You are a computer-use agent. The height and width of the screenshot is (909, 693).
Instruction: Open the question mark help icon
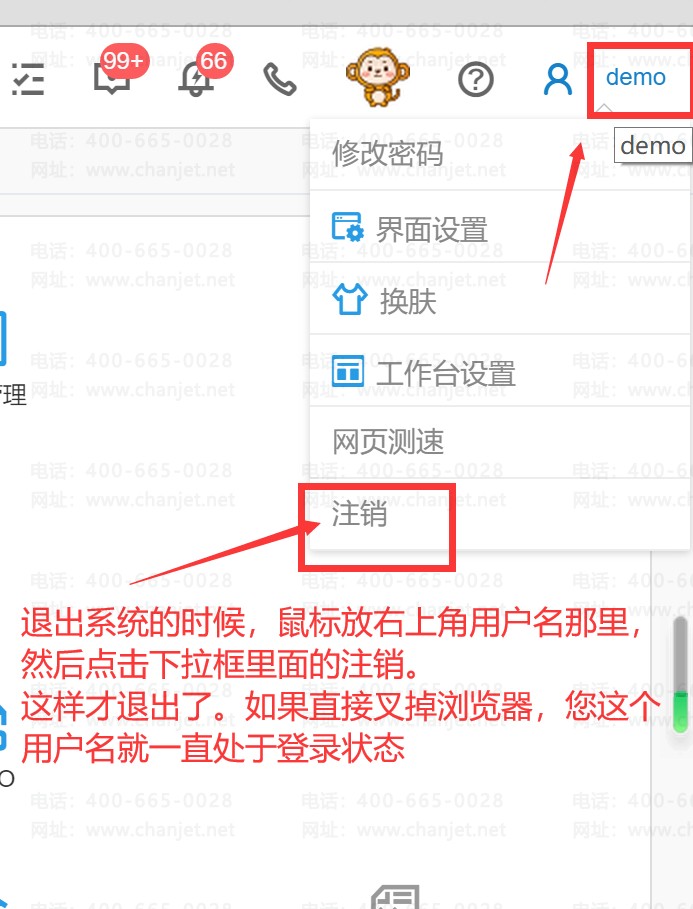[476, 79]
